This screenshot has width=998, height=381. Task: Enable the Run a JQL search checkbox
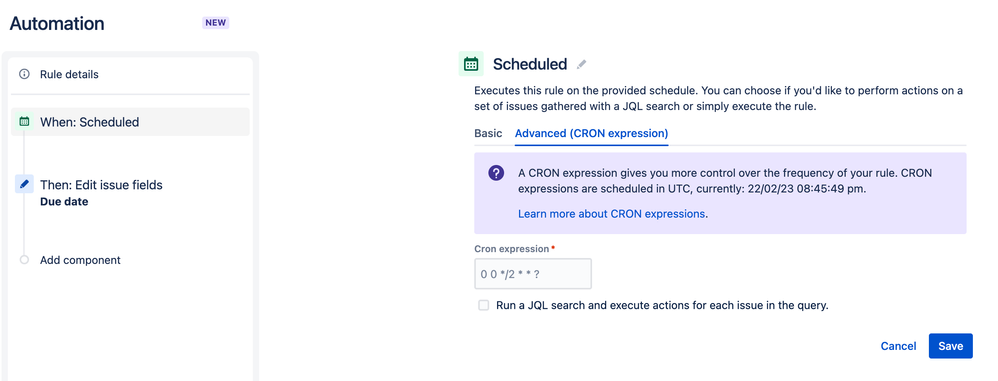484,305
